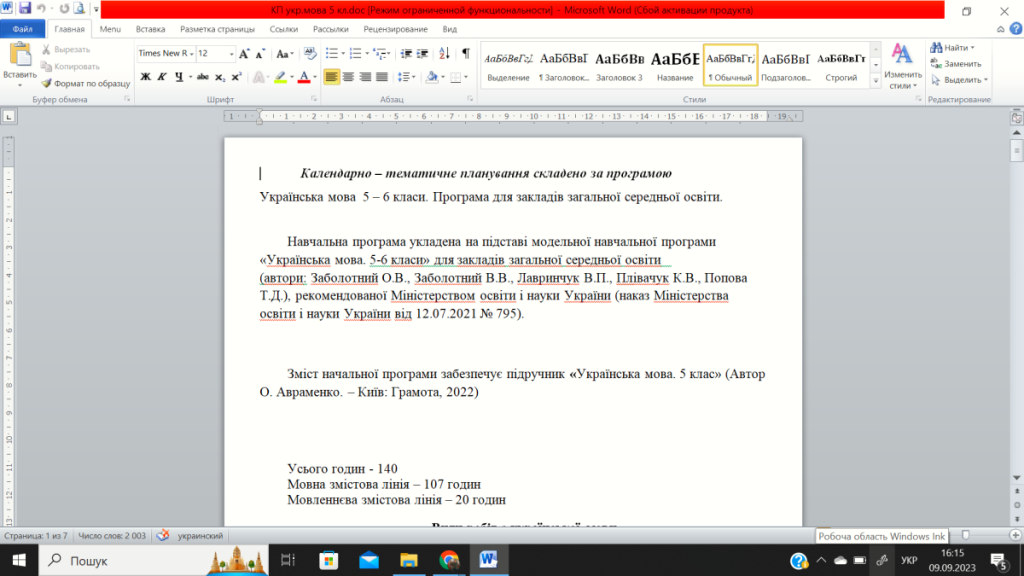Click the subscript icon
Image resolution: width=1024 pixels, height=576 pixels.
tap(220, 77)
